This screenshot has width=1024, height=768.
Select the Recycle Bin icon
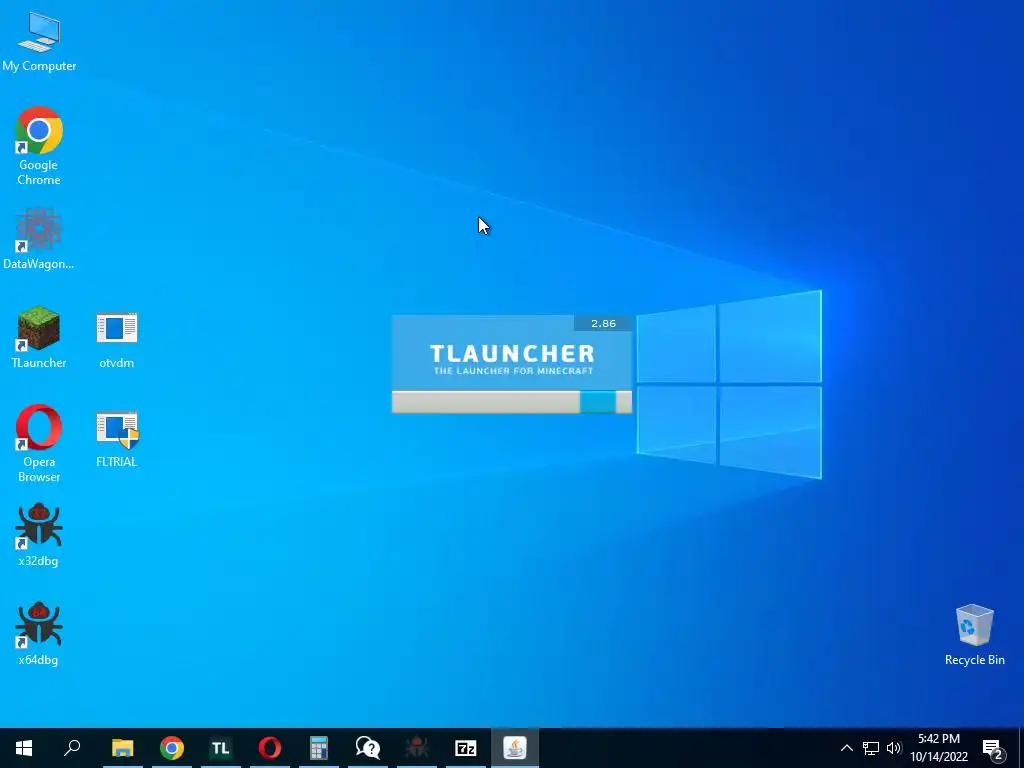[x=974, y=635]
